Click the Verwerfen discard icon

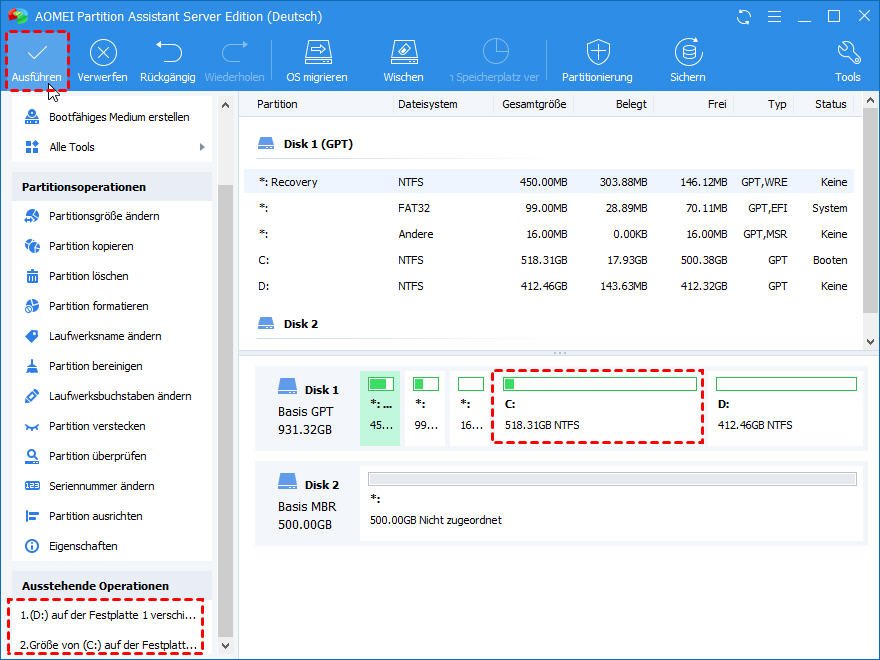coord(102,53)
